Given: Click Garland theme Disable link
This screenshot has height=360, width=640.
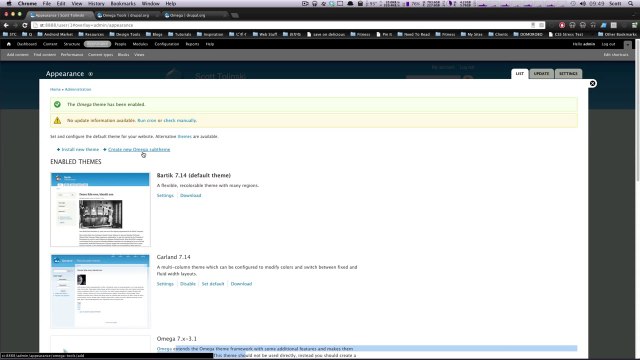Looking at the screenshot, I should coord(188,284).
